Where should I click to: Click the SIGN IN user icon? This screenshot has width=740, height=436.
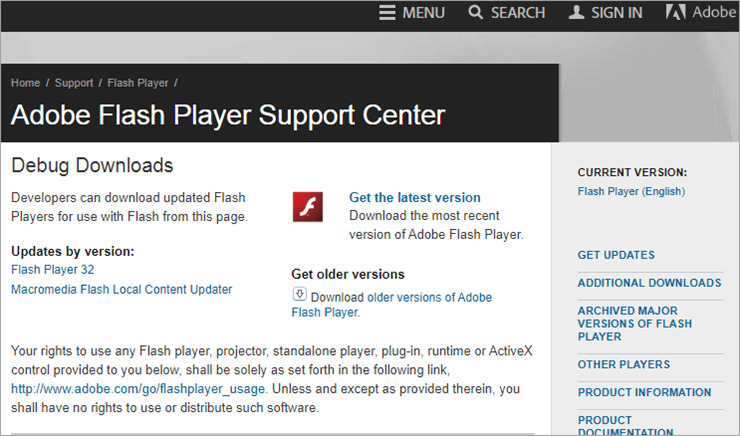tap(576, 13)
